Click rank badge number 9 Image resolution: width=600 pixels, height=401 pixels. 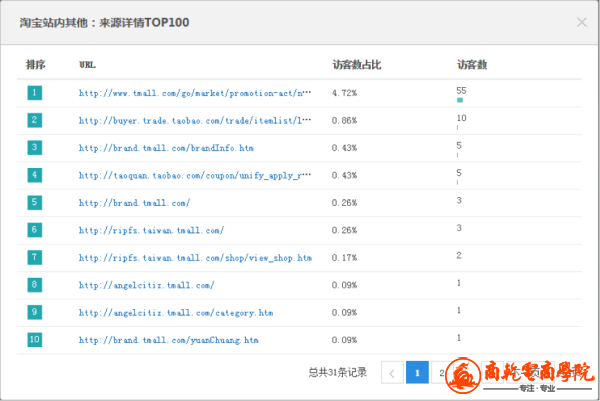pyautogui.click(x=34, y=312)
